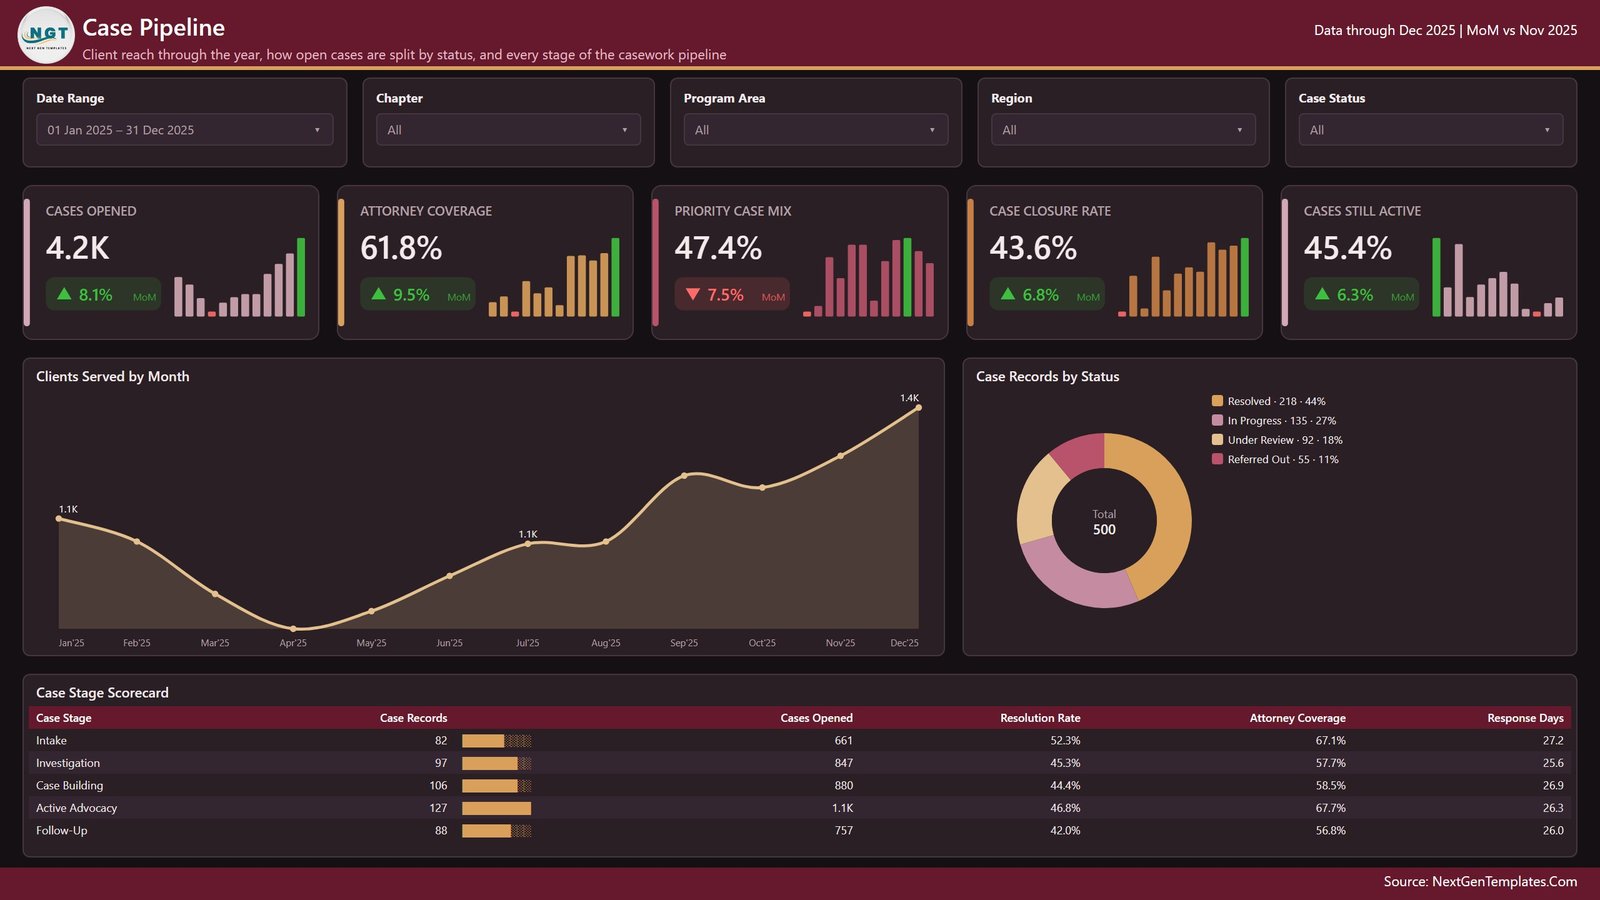Click the 43.6% Case Closure Rate value
Image resolution: width=1600 pixels, height=900 pixels.
pyautogui.click(x=1033, y=248)
